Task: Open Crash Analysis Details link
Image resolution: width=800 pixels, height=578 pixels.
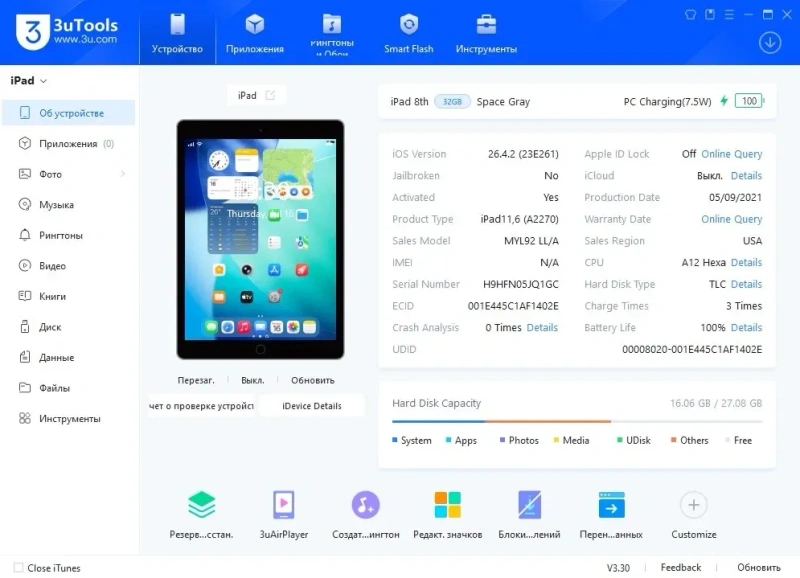Action: point(542,328)
